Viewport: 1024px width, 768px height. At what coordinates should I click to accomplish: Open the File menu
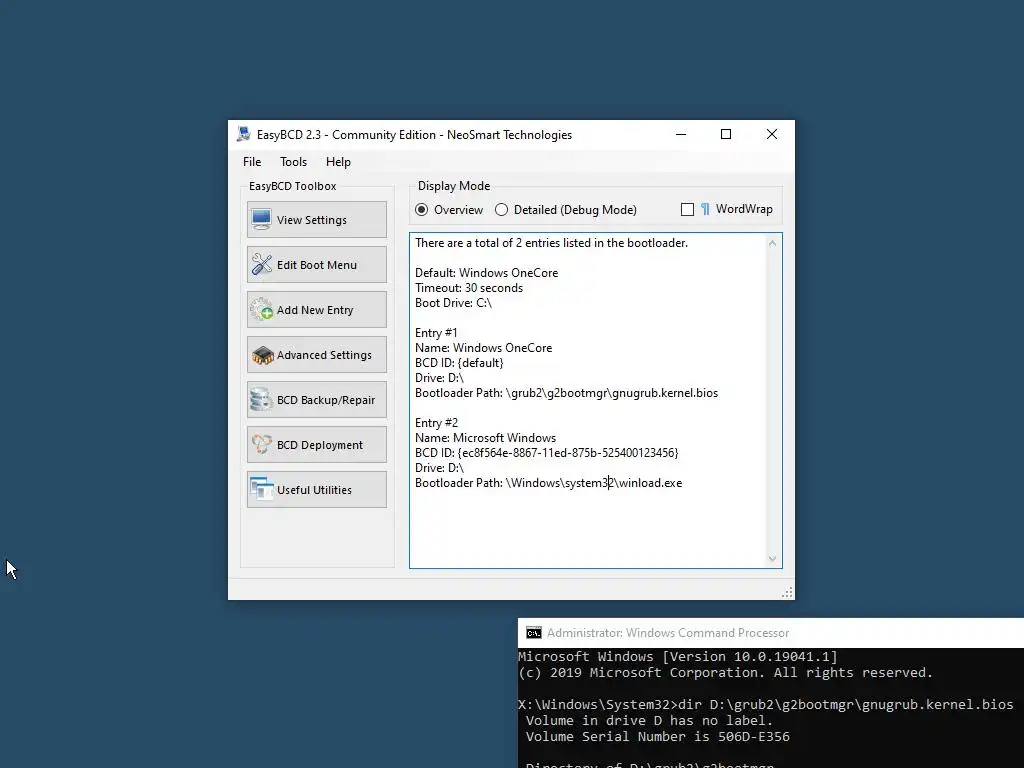point(252,162)
